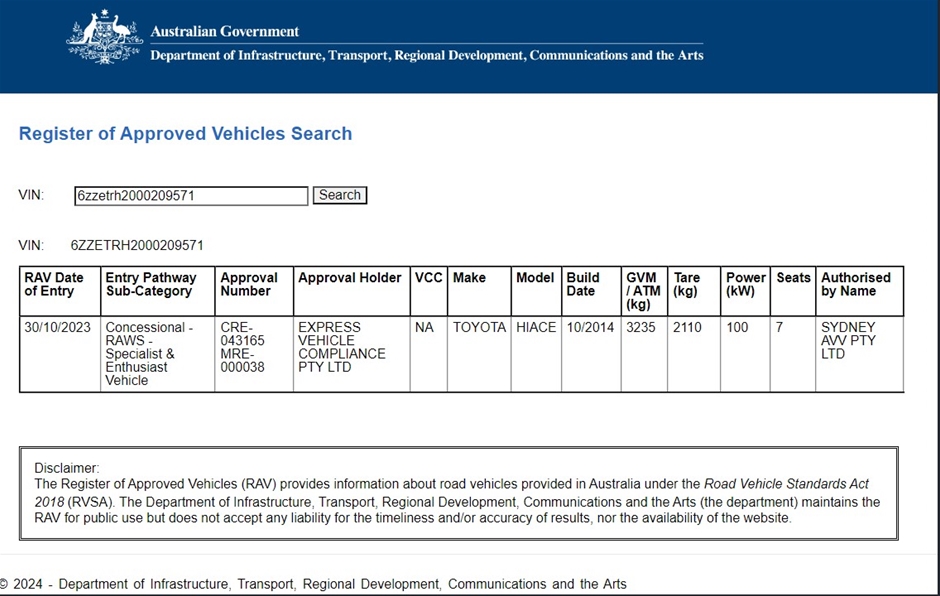The height and width of the screenshot is (596, 940).
Task: Select the SYDNEY AVV PTY LTD cell
Action: (848, 341)
